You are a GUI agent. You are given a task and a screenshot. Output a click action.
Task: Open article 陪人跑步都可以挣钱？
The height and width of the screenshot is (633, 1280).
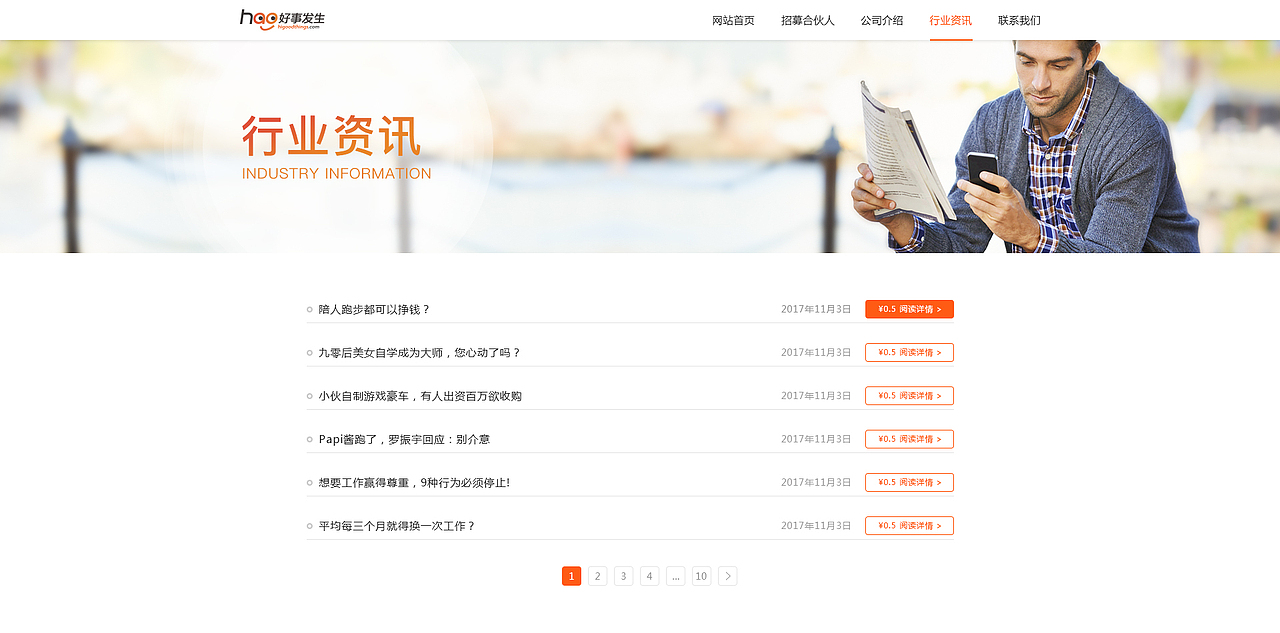pos(374,310)
